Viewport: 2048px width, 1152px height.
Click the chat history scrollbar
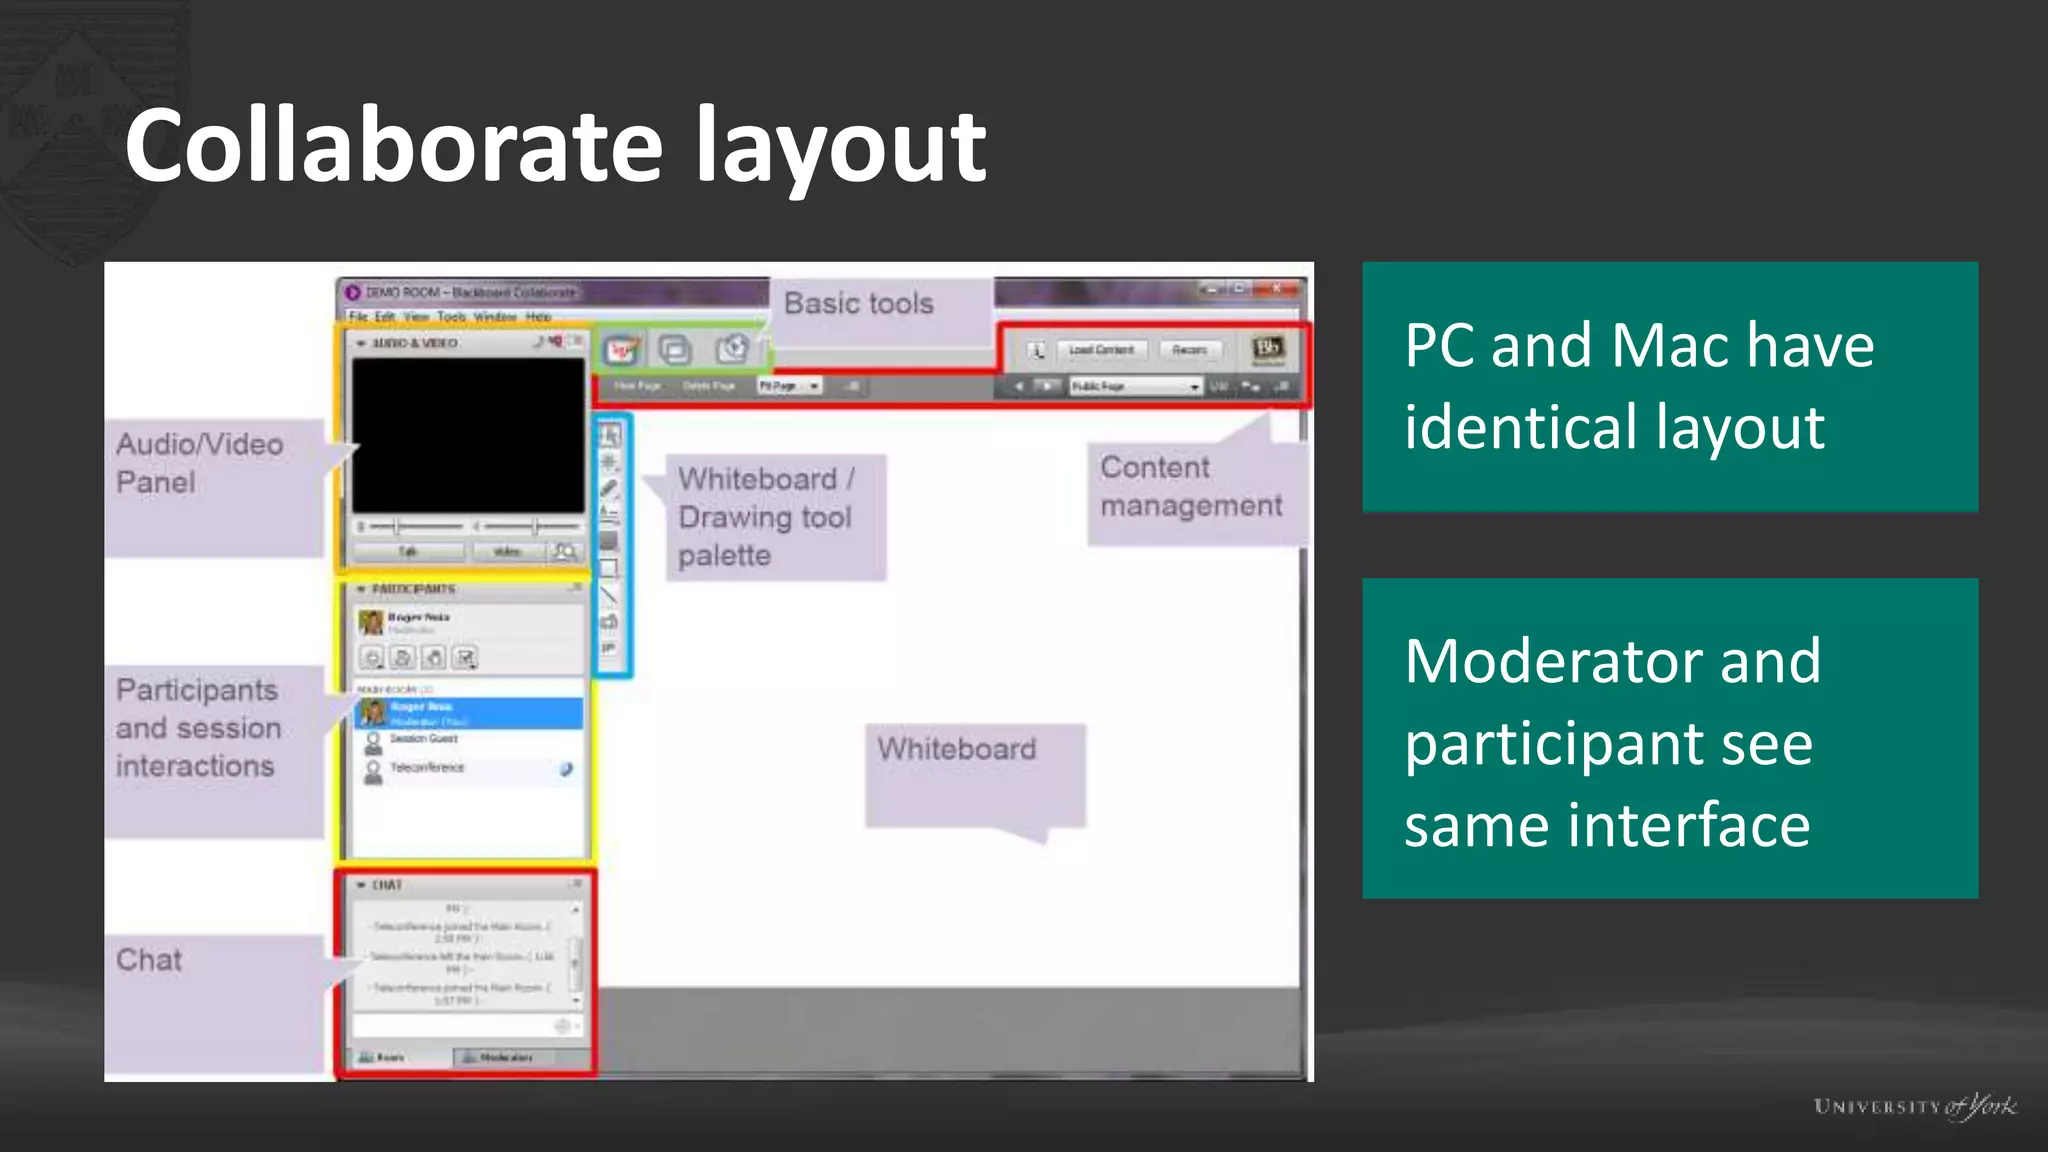[x=575, y=954]
